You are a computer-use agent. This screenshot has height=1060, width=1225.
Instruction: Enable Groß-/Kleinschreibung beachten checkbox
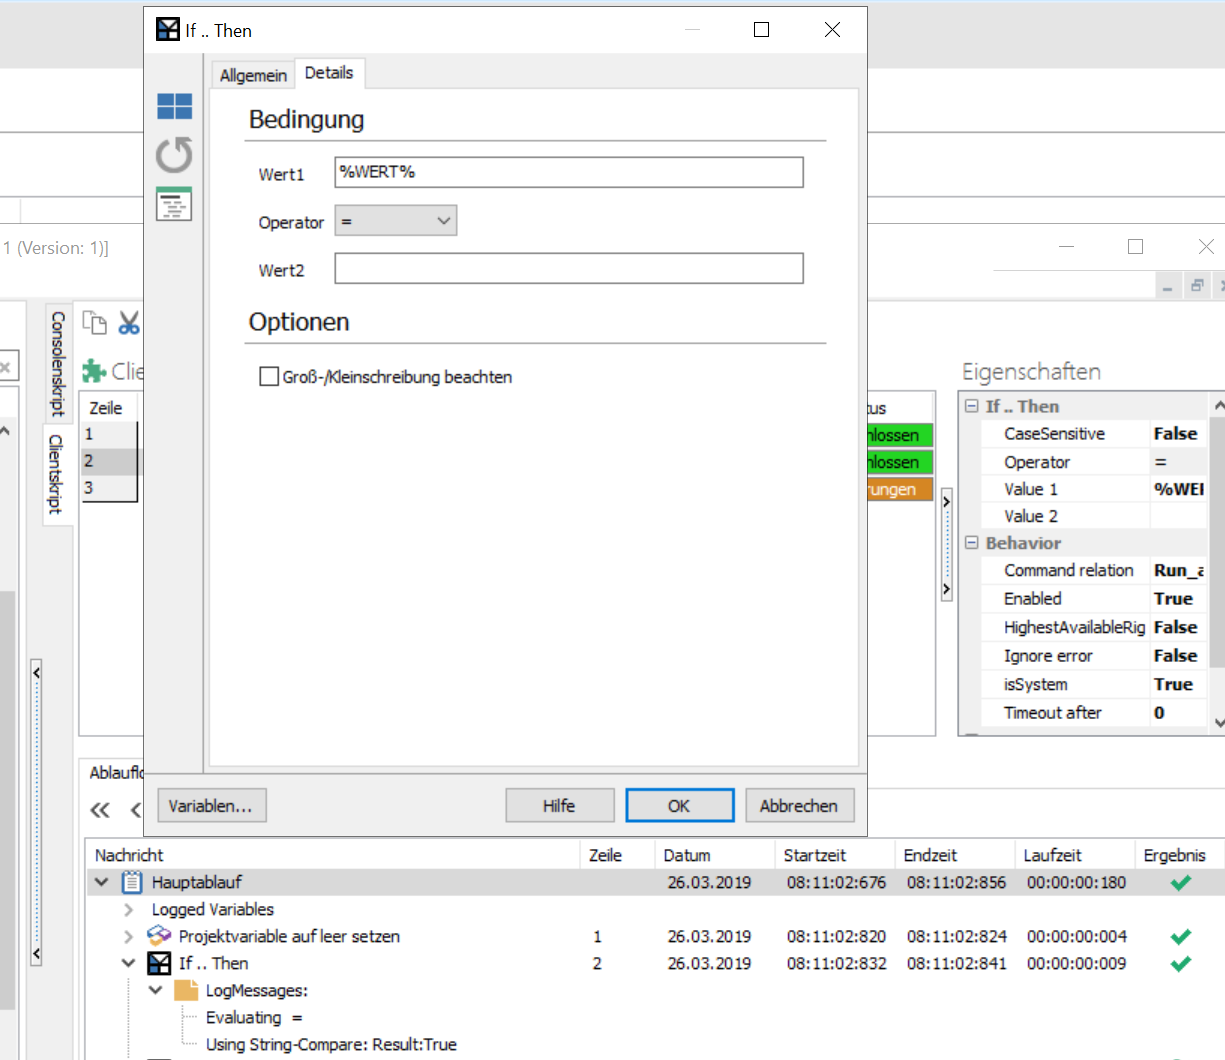pos(269,377)
